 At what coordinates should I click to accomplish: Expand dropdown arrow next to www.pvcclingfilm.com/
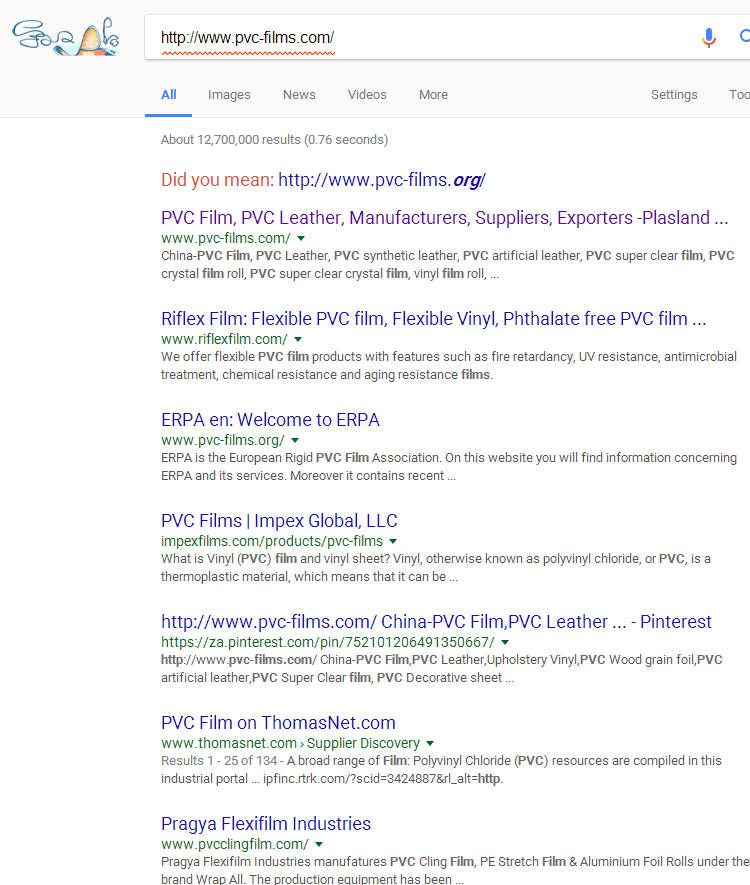(x=319, y=844)
